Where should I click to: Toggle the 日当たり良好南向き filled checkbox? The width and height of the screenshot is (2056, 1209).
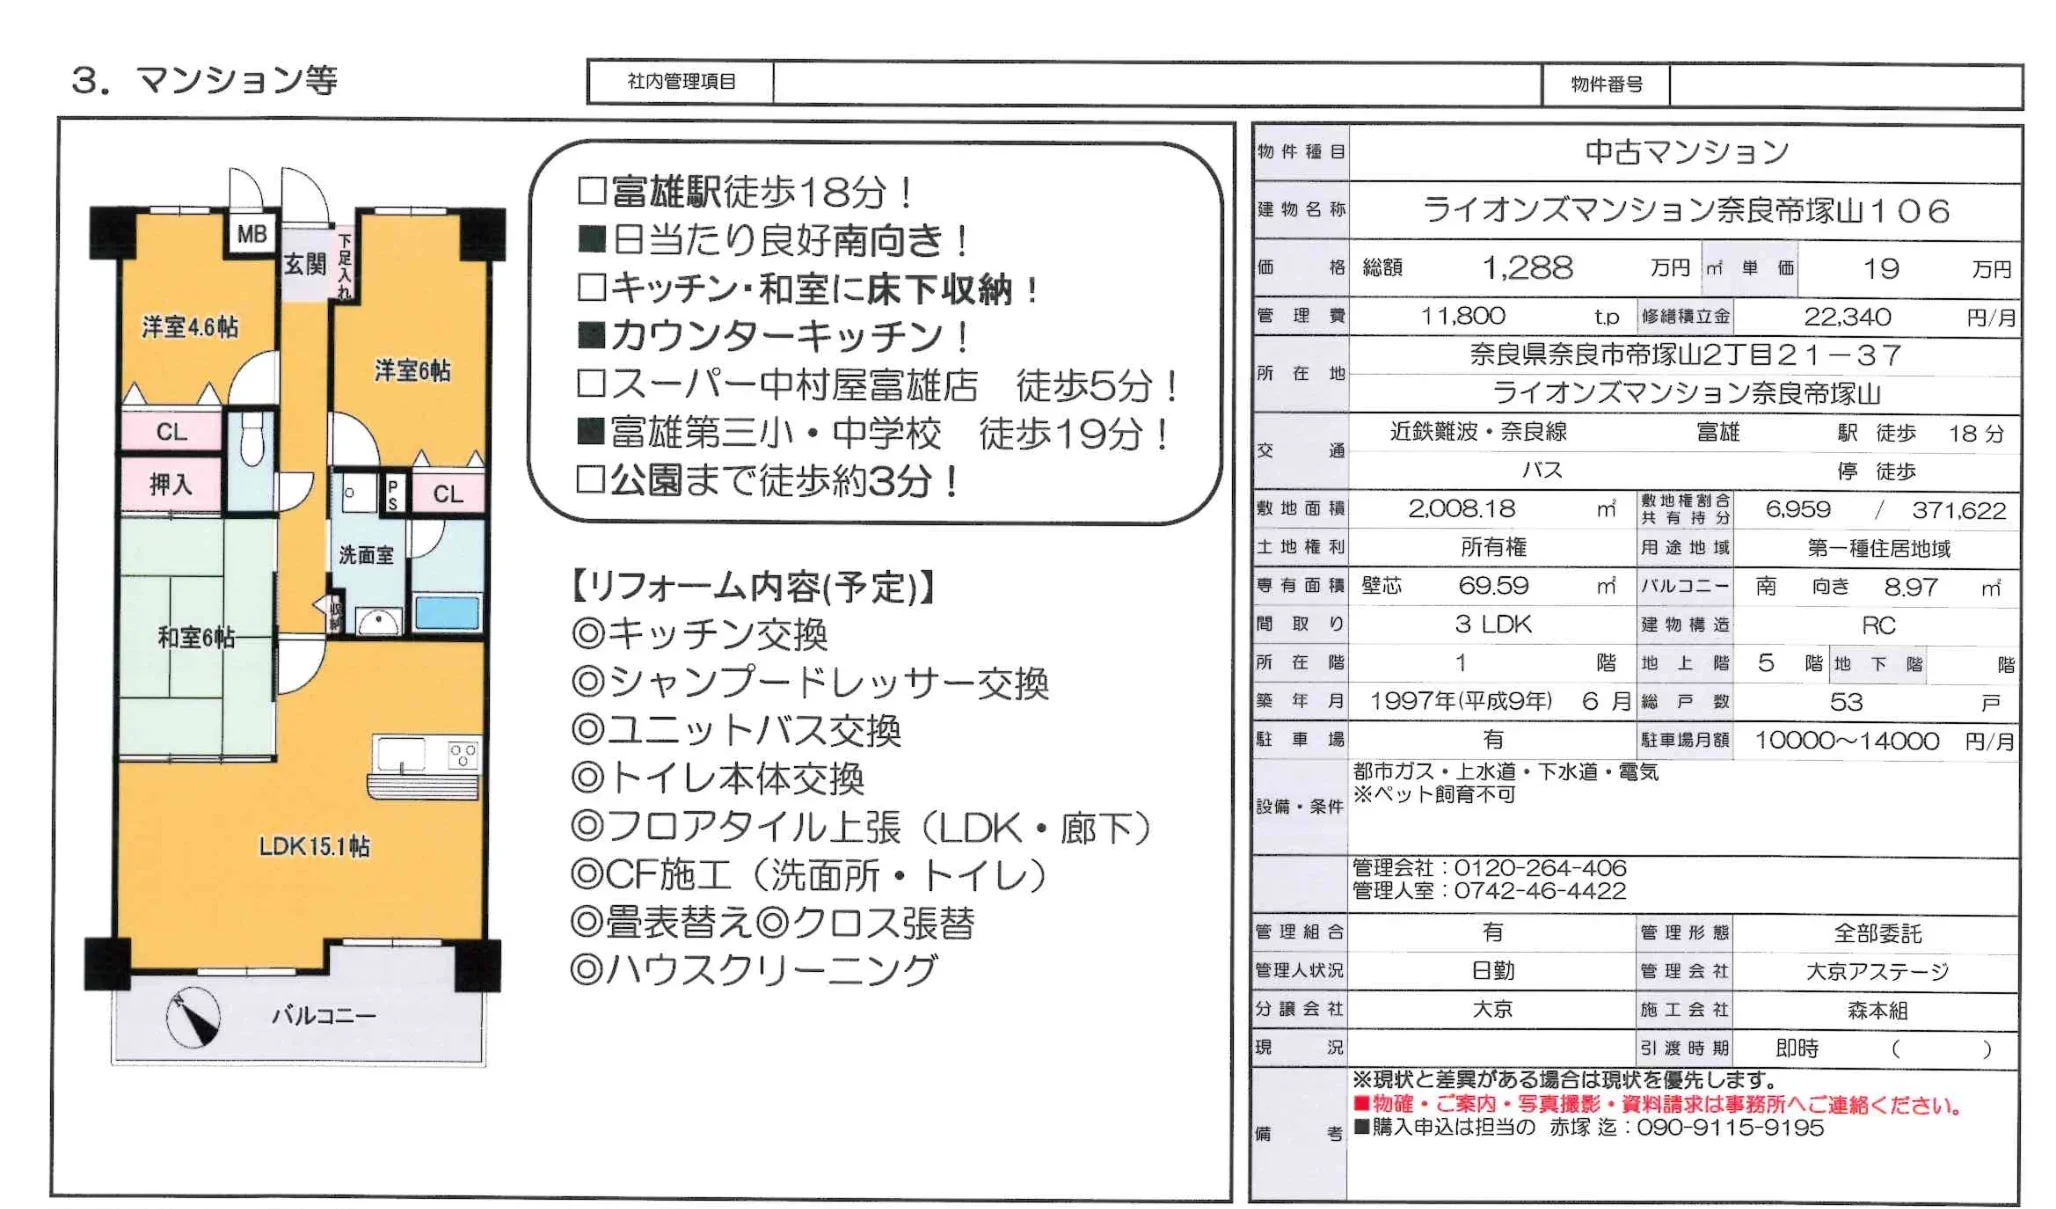[x=592, y=237]
